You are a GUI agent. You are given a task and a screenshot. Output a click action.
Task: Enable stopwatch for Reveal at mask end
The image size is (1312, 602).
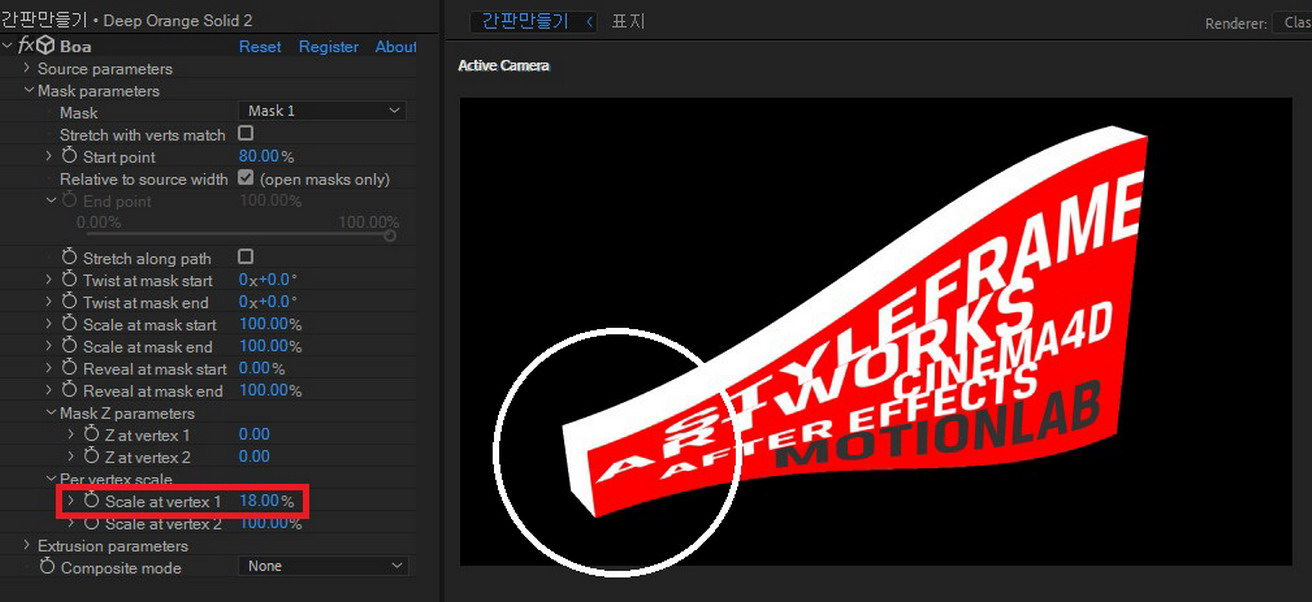pyautogui.click(x=69, y=390)
